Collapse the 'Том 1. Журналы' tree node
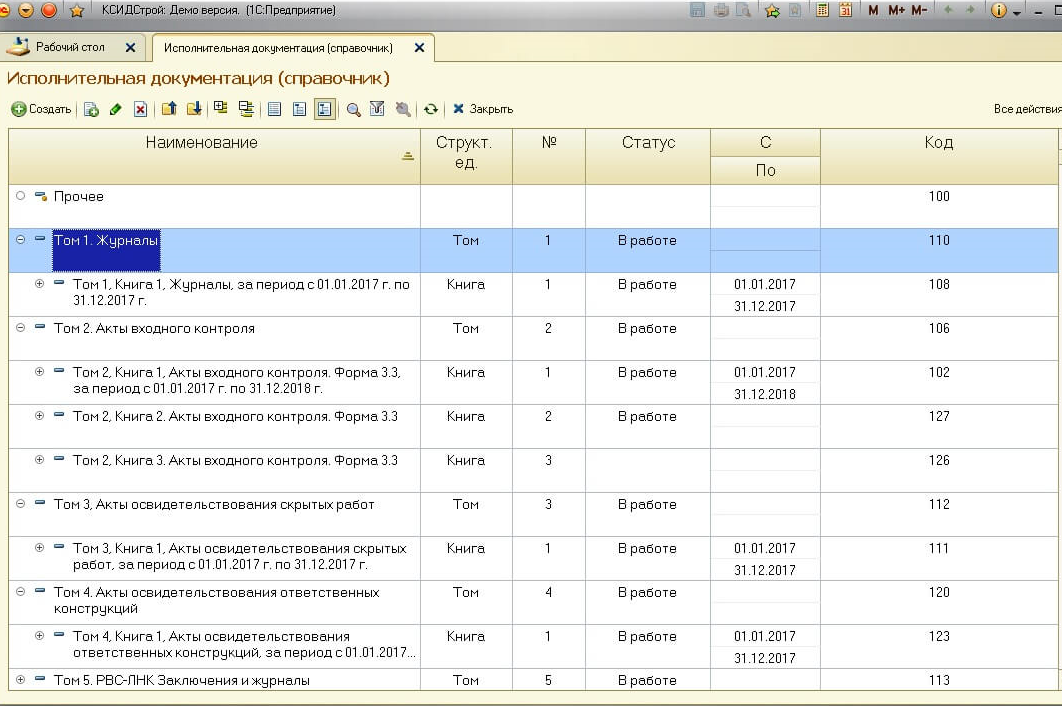1062x706 pixels. pyautogui.click(x=21, y=240)
